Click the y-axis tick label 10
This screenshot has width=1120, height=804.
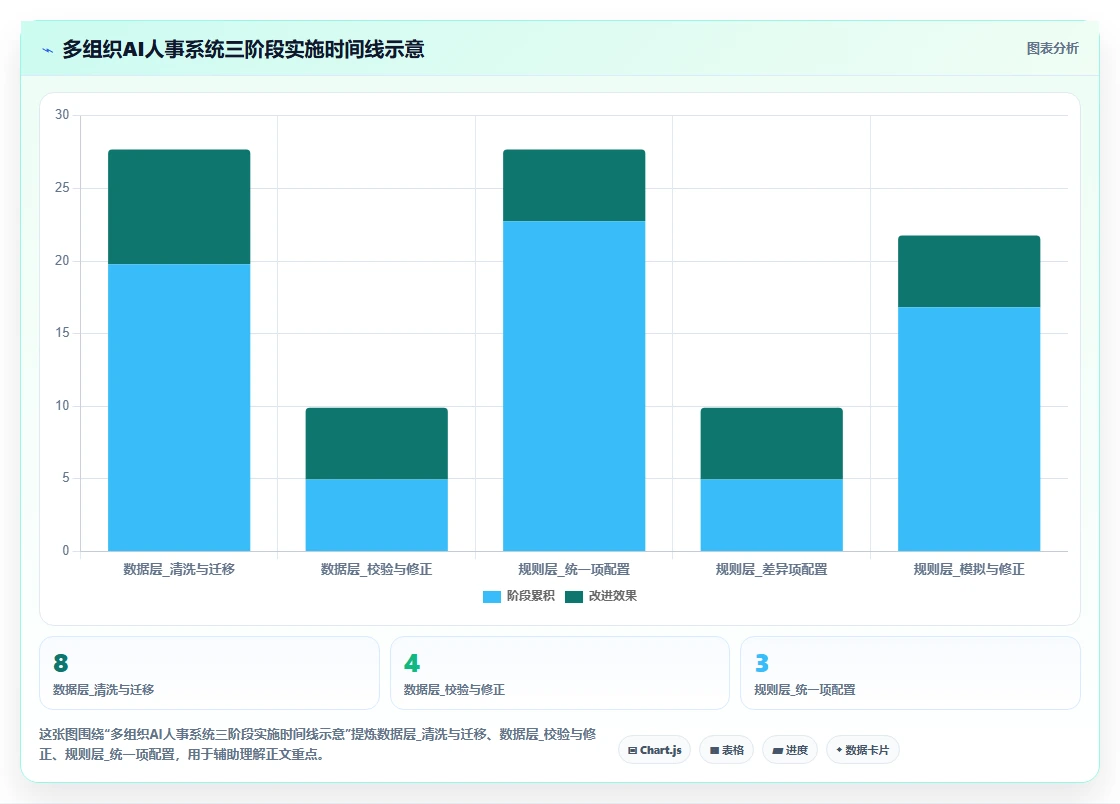62,406
